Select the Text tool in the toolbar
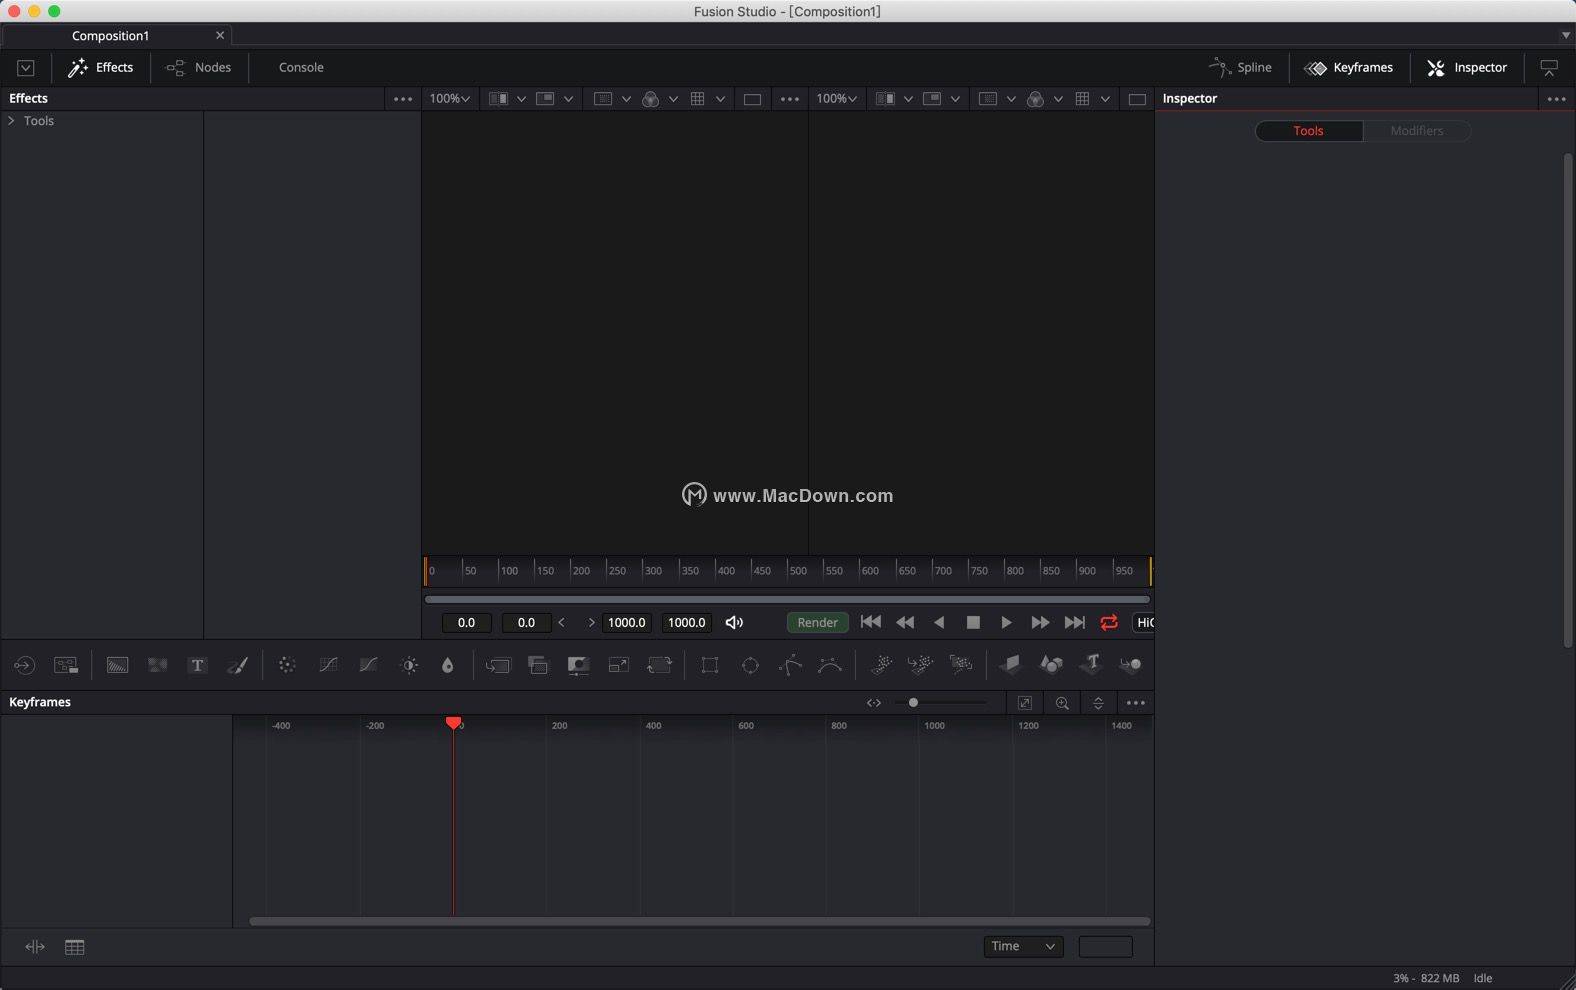This screenshot has width=1576, height=990. point(197,665)
